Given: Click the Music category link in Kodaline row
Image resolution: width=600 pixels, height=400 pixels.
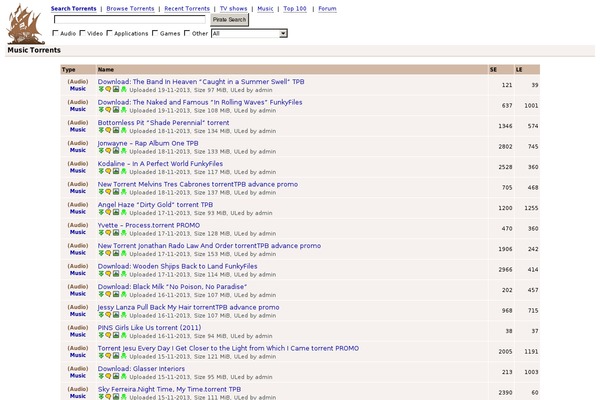Looking at the screenshot, I should (78, 171).
